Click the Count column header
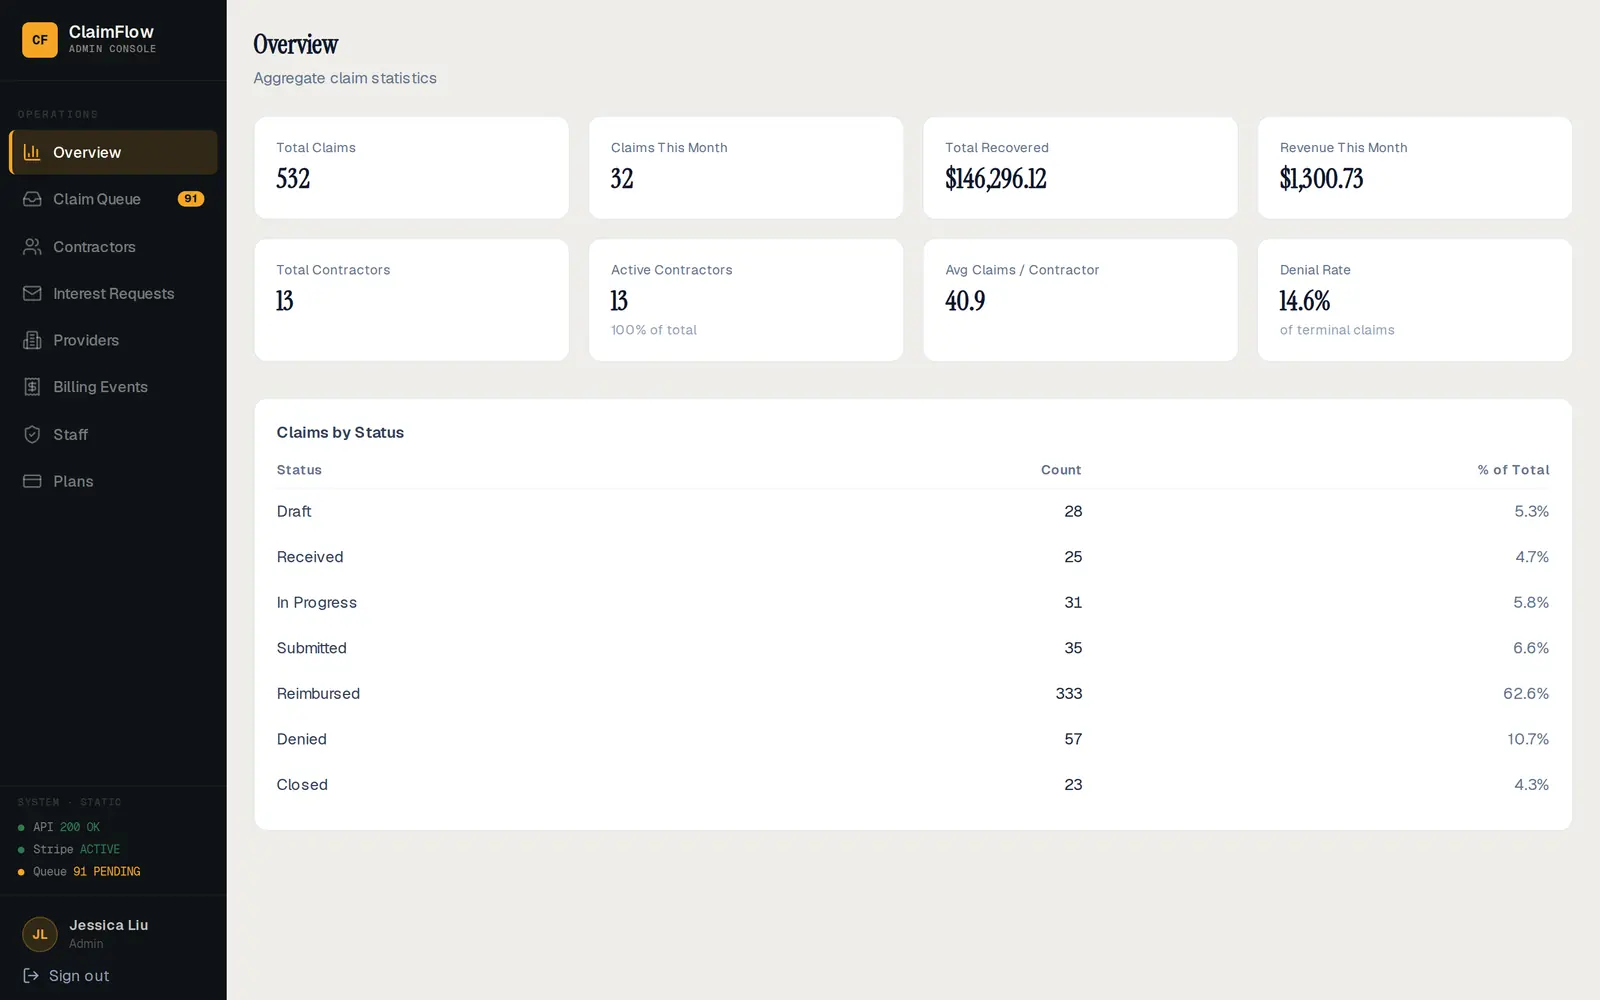Viewport: 1600px width, 1000px height. [x=1061, y=470]
